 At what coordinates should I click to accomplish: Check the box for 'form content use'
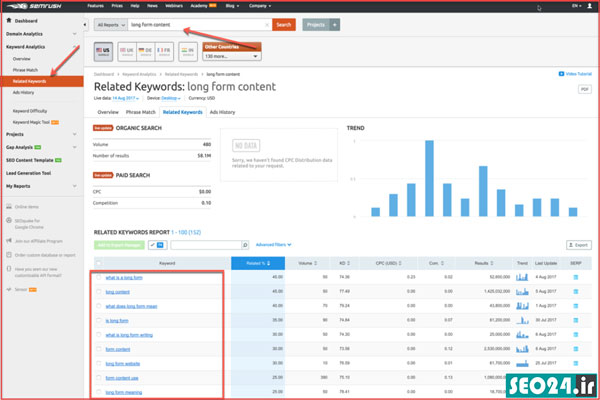[99, 378]
